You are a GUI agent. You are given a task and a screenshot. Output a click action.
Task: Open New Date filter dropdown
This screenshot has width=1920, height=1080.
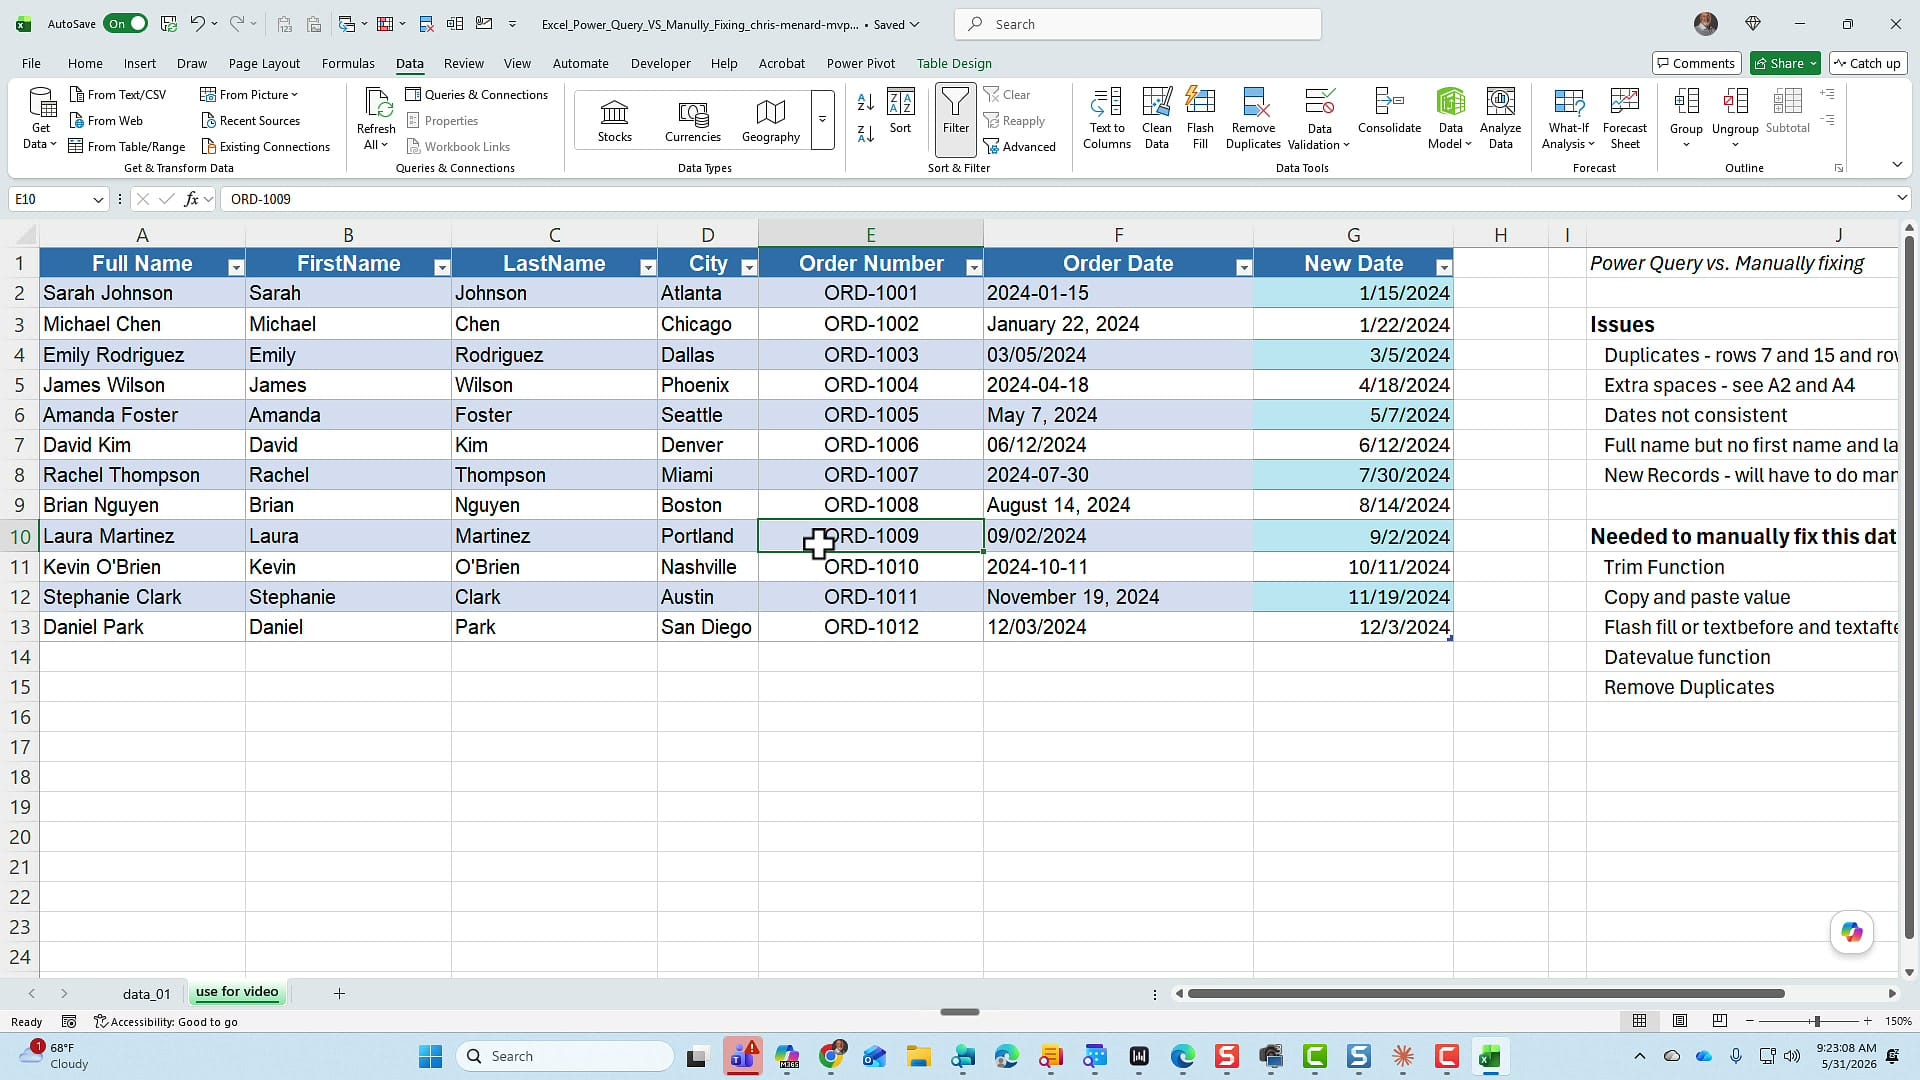[1444, 267]
